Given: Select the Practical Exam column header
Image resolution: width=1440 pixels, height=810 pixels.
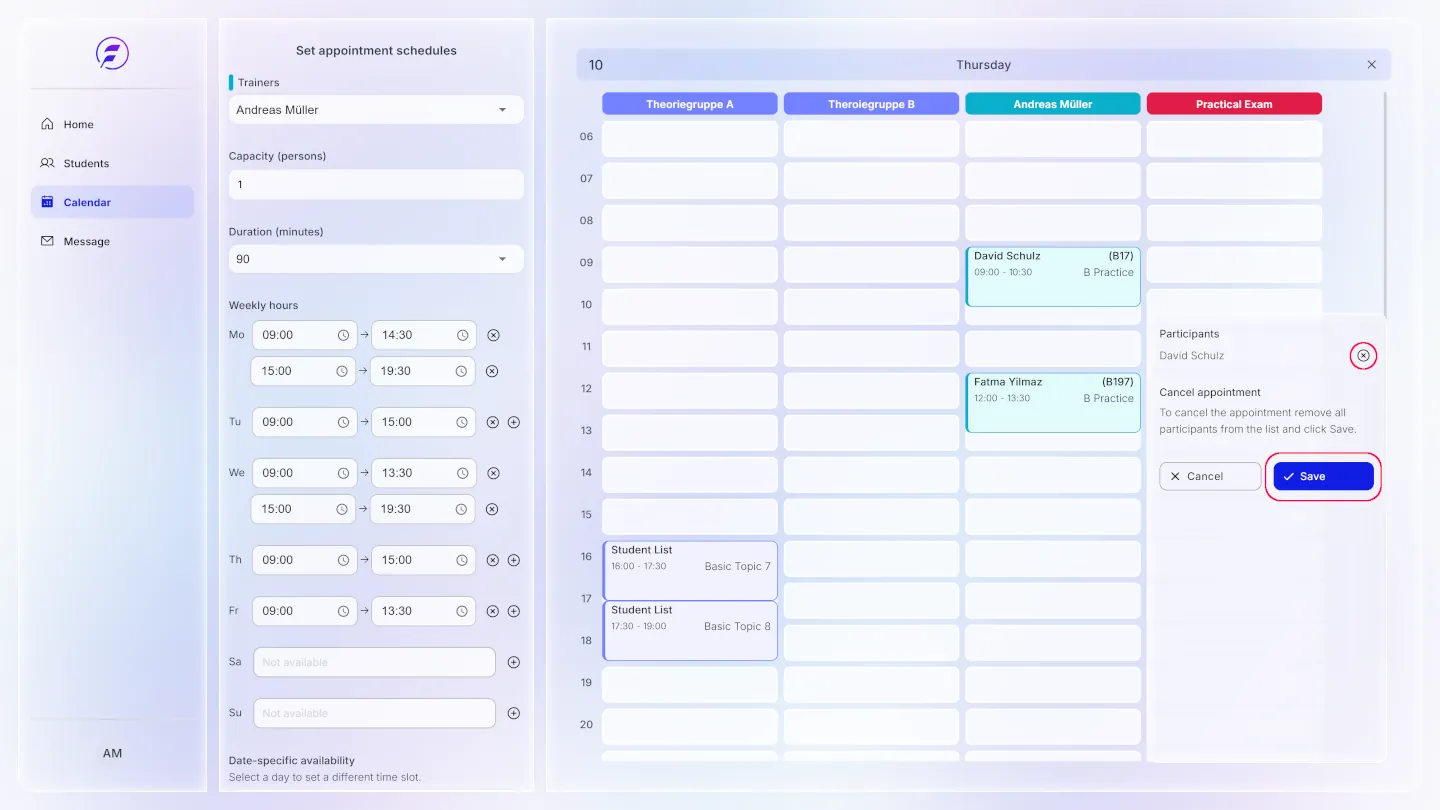Looking at the screenshot, I should [x=1234, y=104].
